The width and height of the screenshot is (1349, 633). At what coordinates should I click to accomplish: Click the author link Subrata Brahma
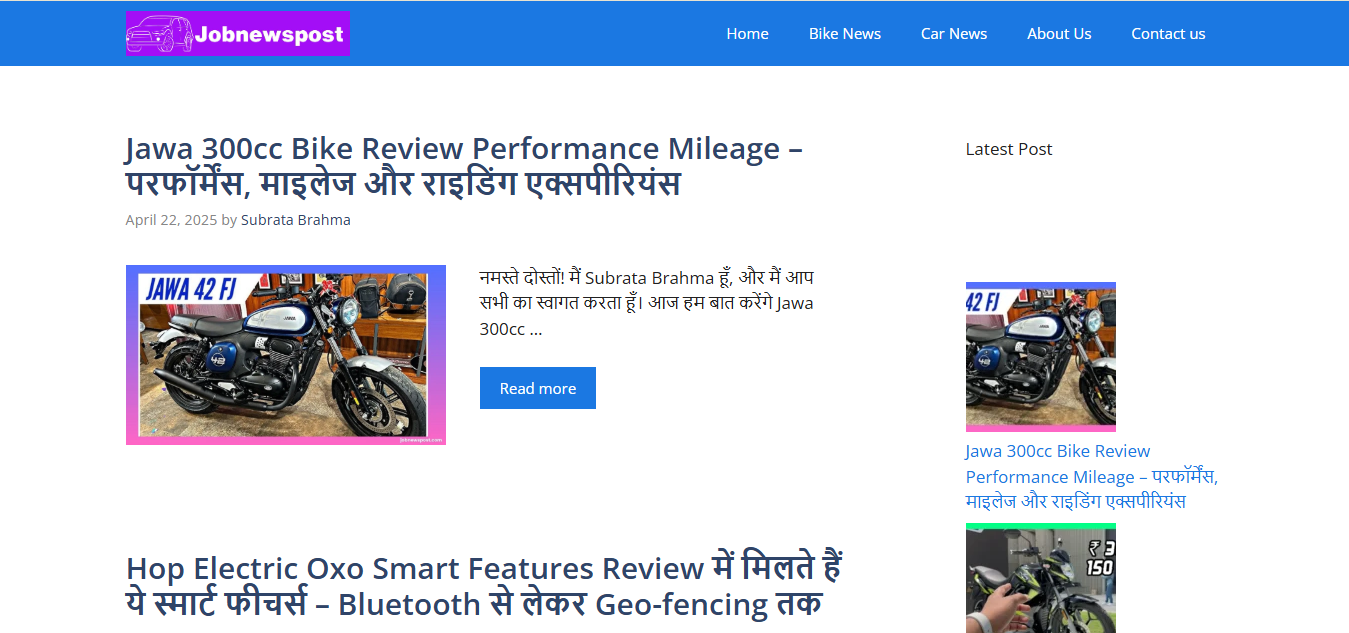(296, 220)
